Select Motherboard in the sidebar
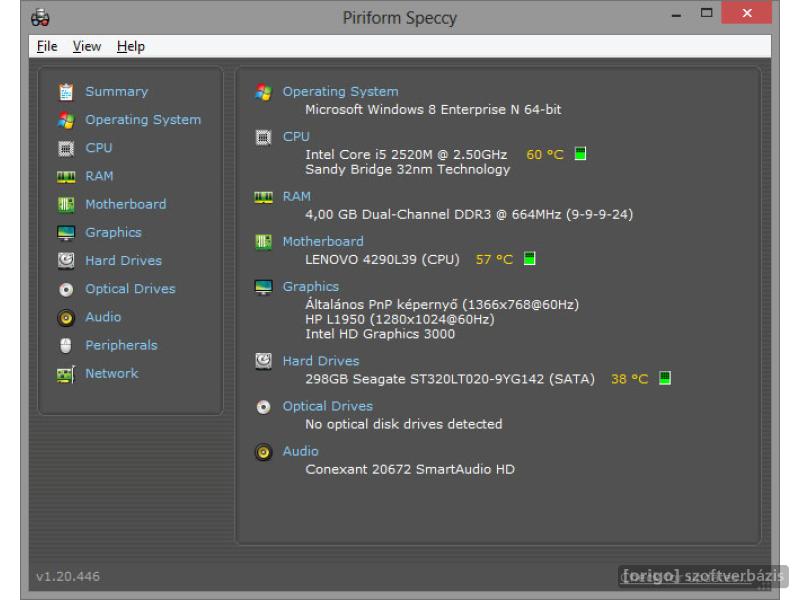Screen dimensions: 800x600 [126, 204]
